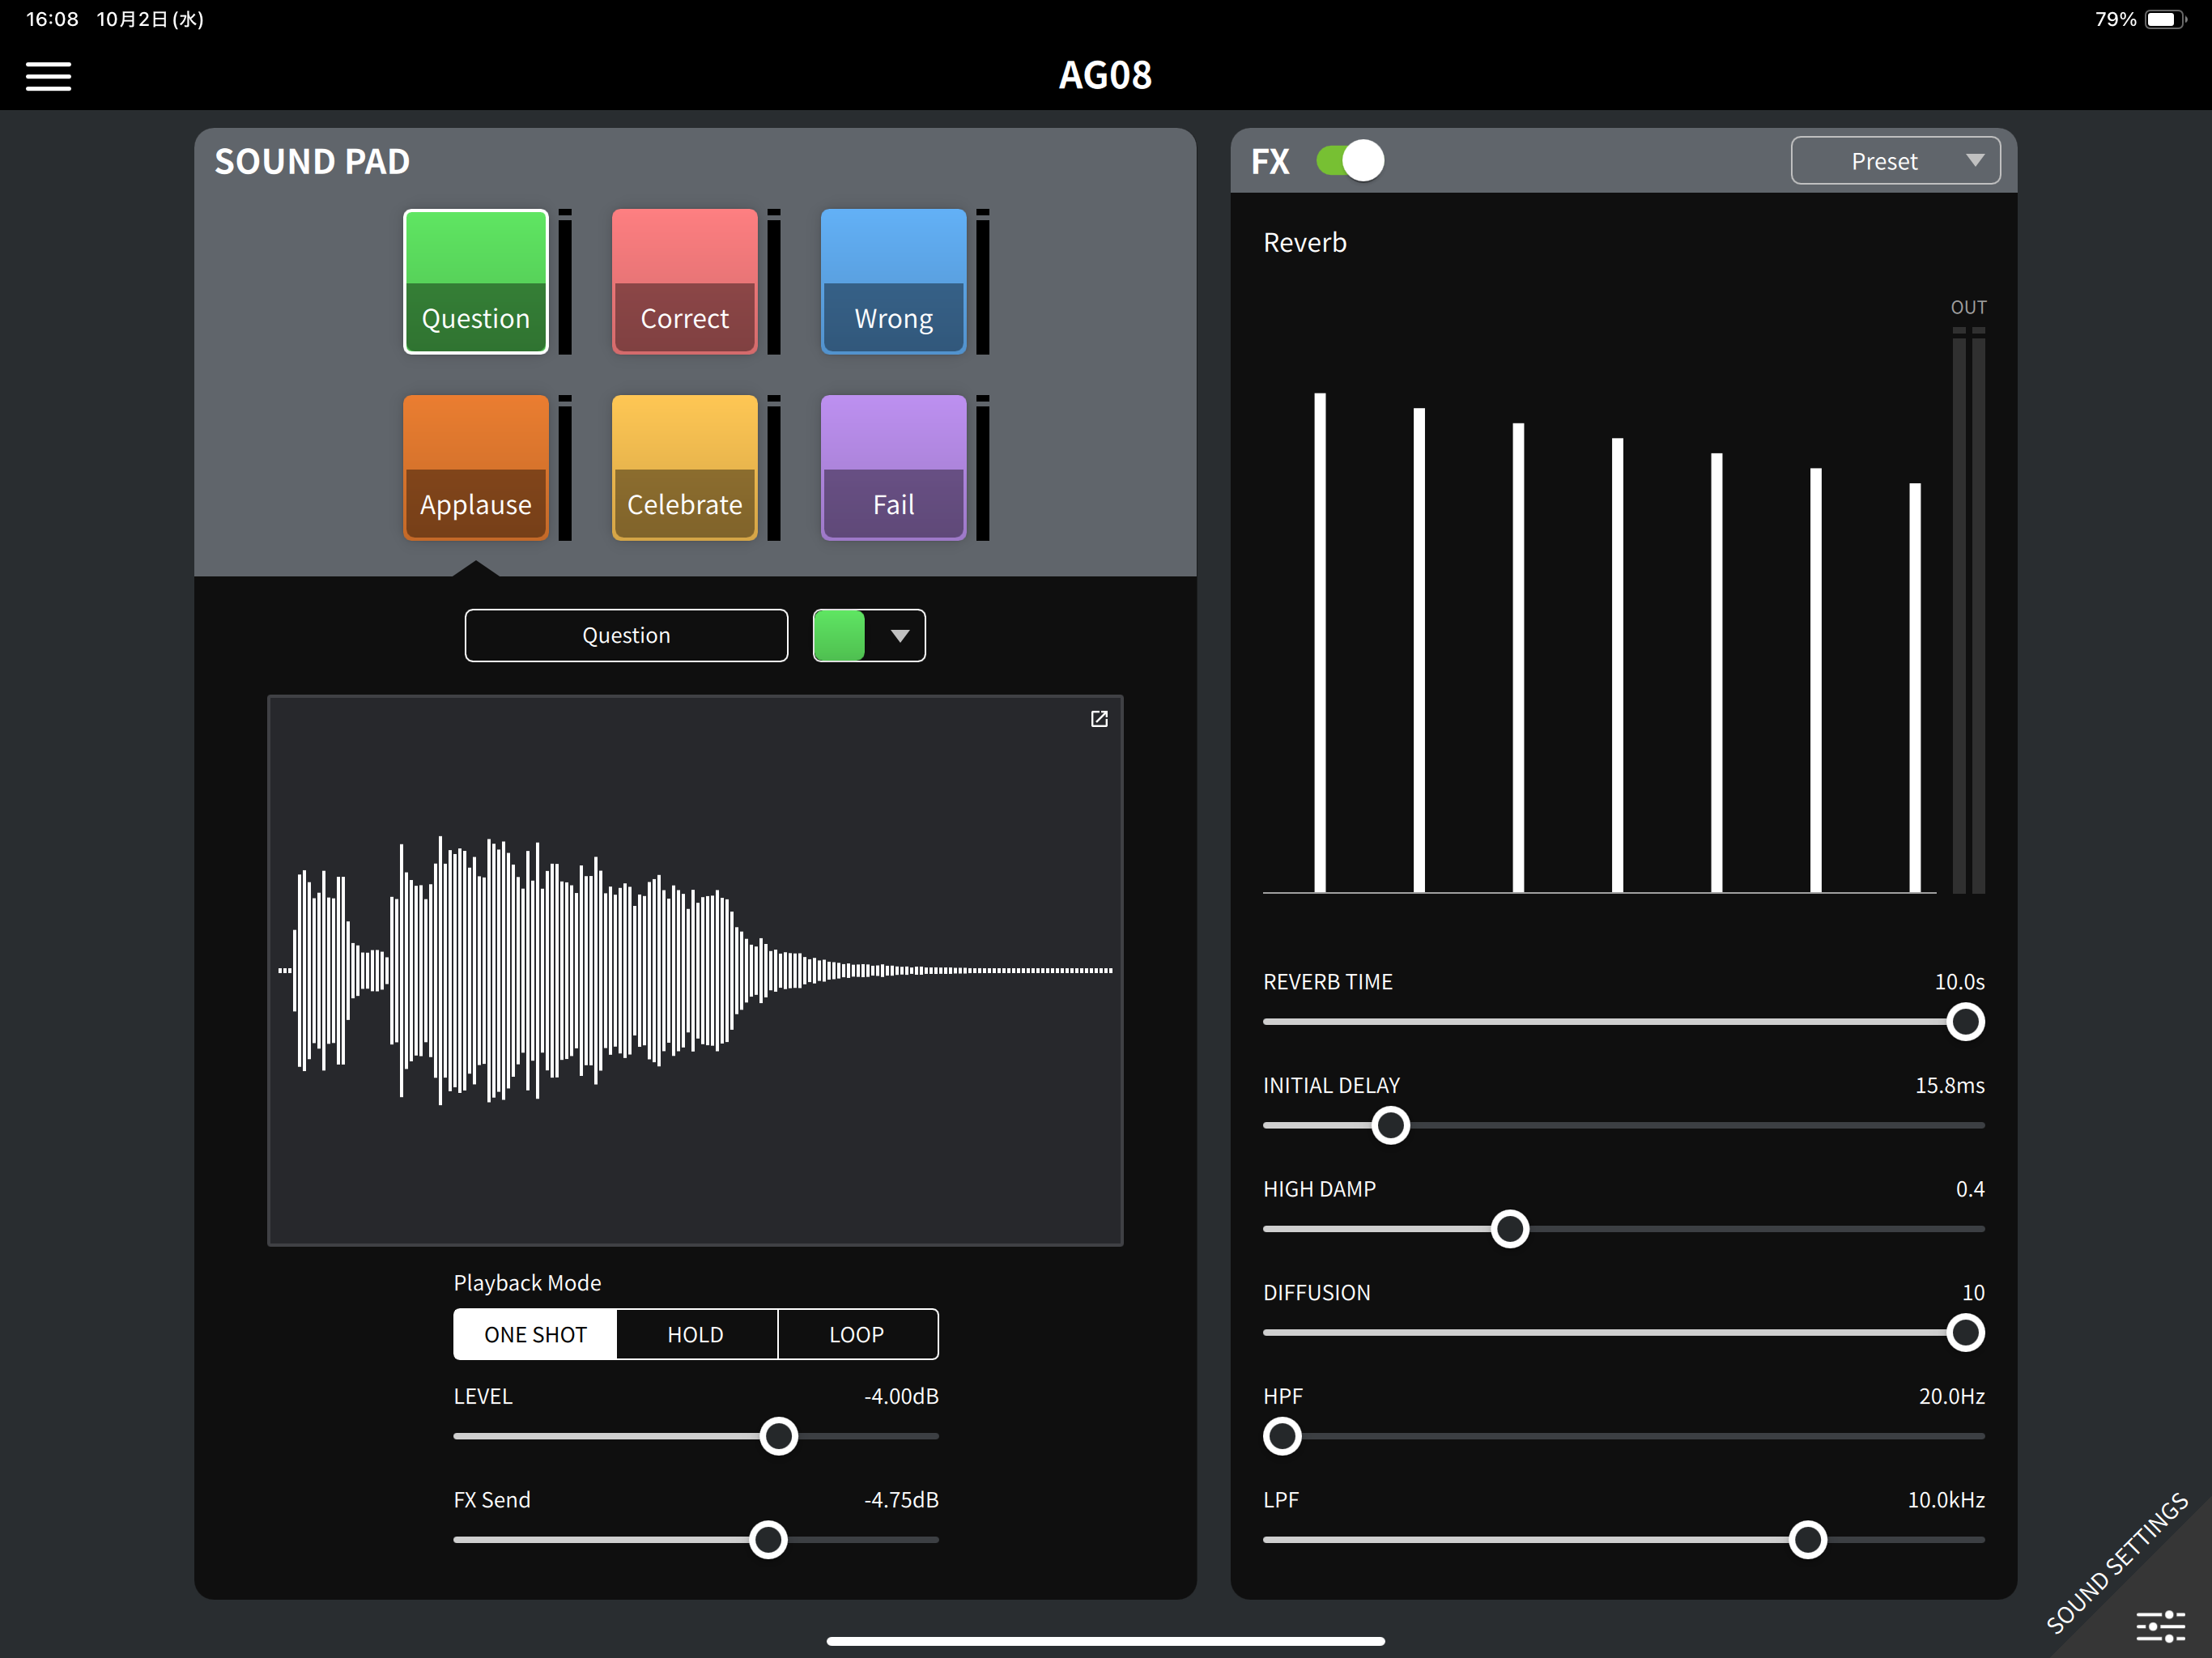Click the SOUND PAD heading
The width and height of the screenshot is (2212, 1658).
pos(312,162)
